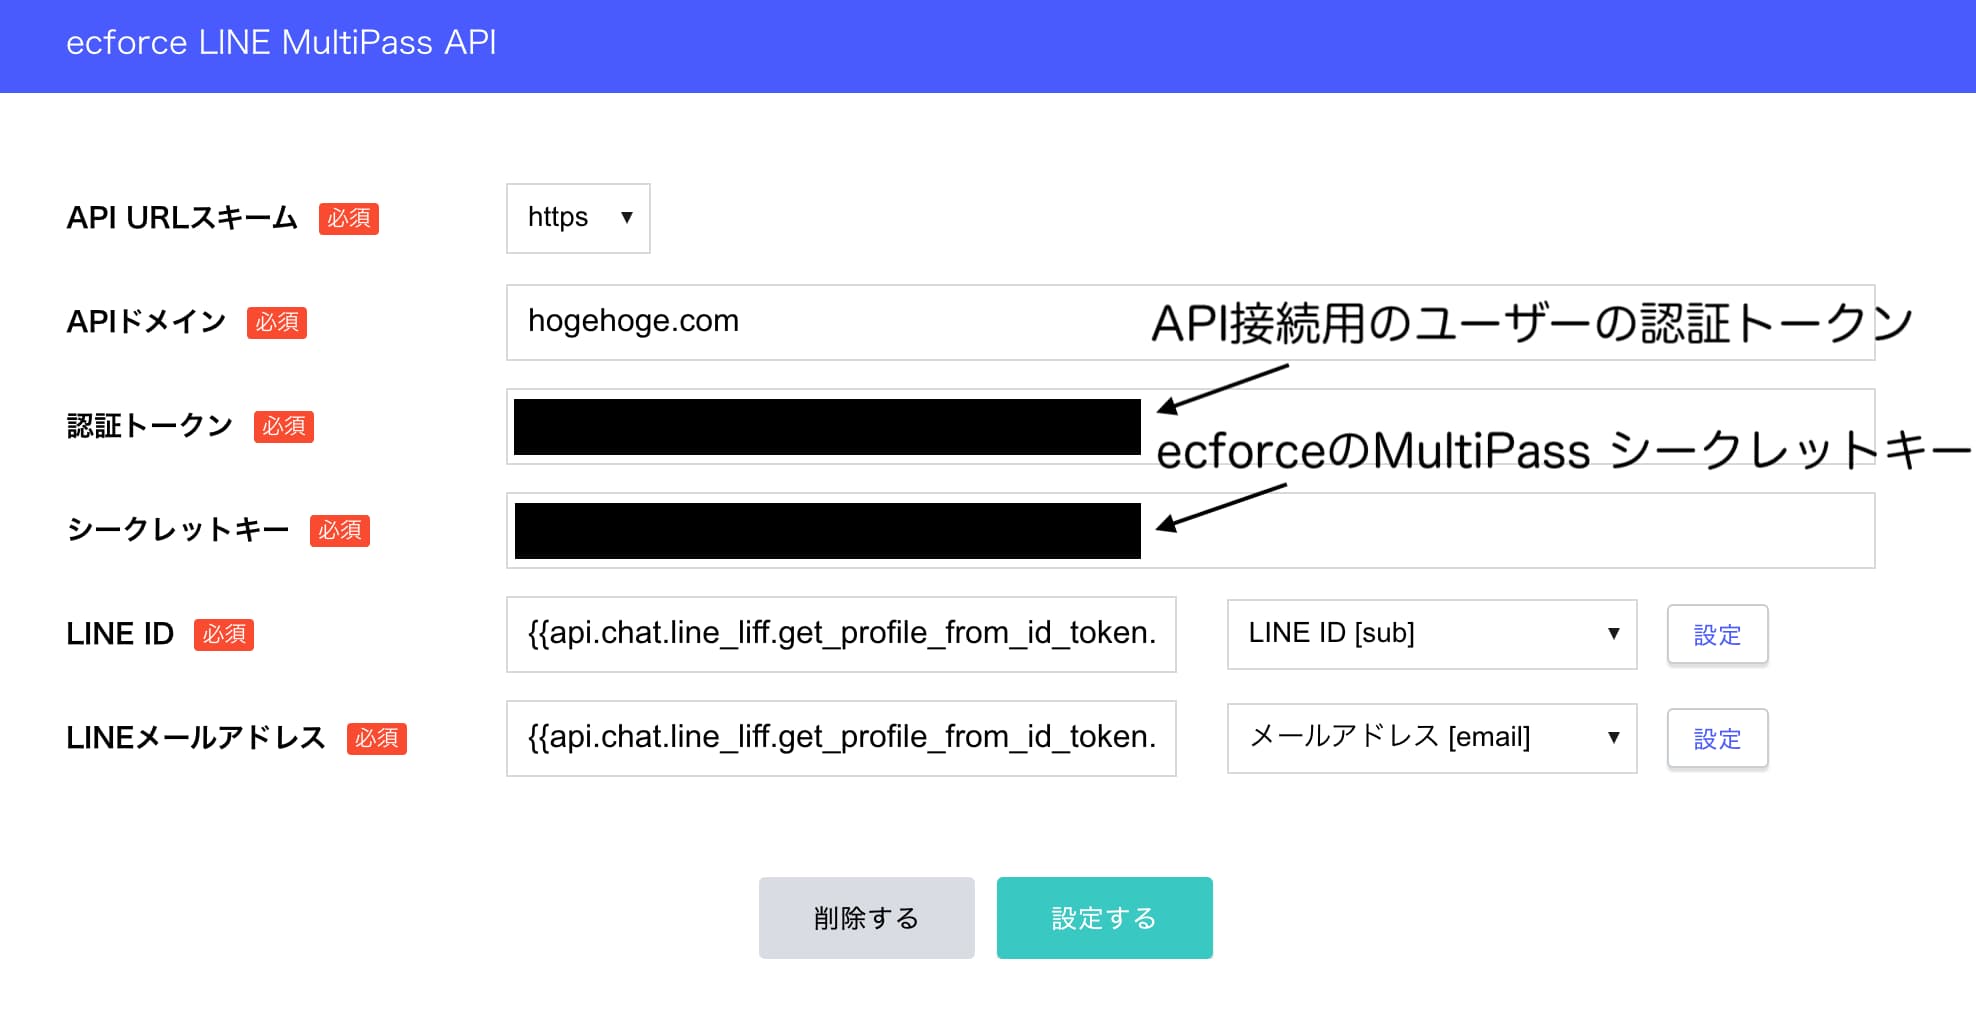Click the https scheme selector arrow

click(627, 218)
